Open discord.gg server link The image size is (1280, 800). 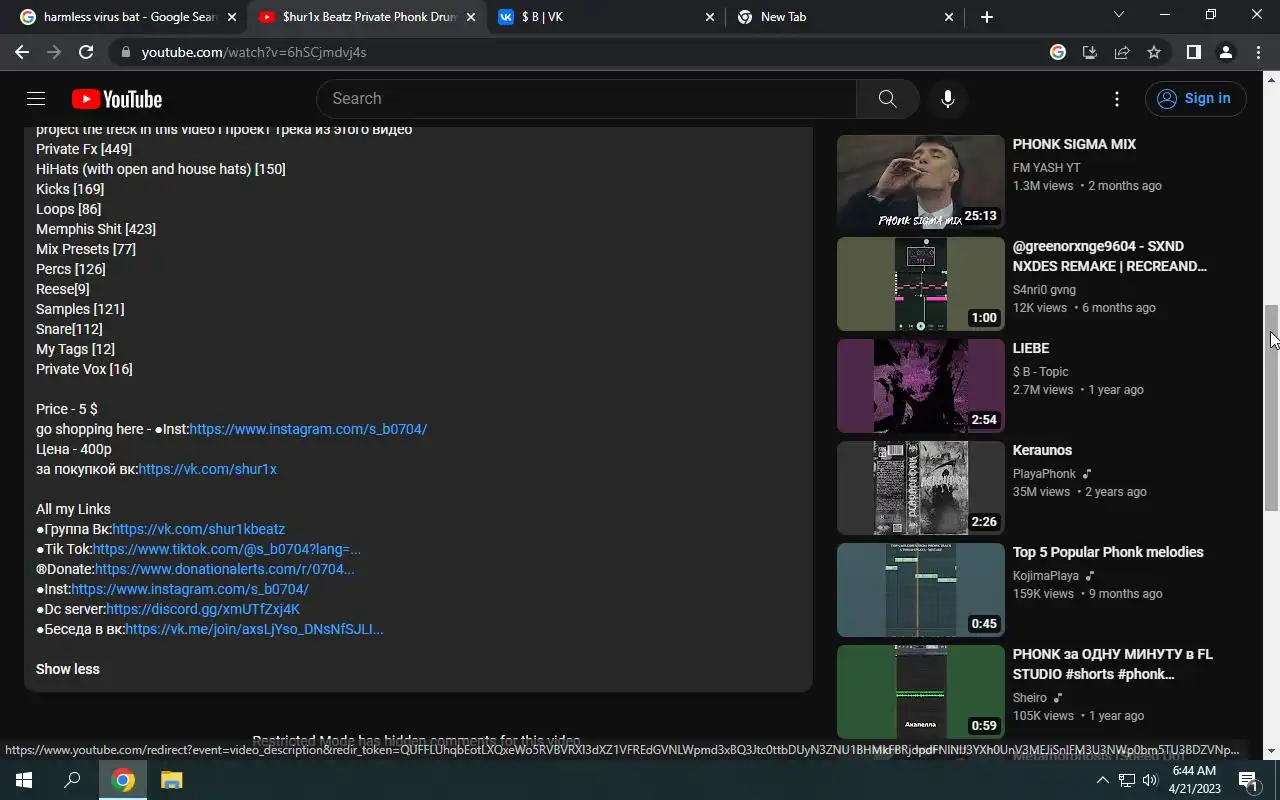click(x=203, y=609)
